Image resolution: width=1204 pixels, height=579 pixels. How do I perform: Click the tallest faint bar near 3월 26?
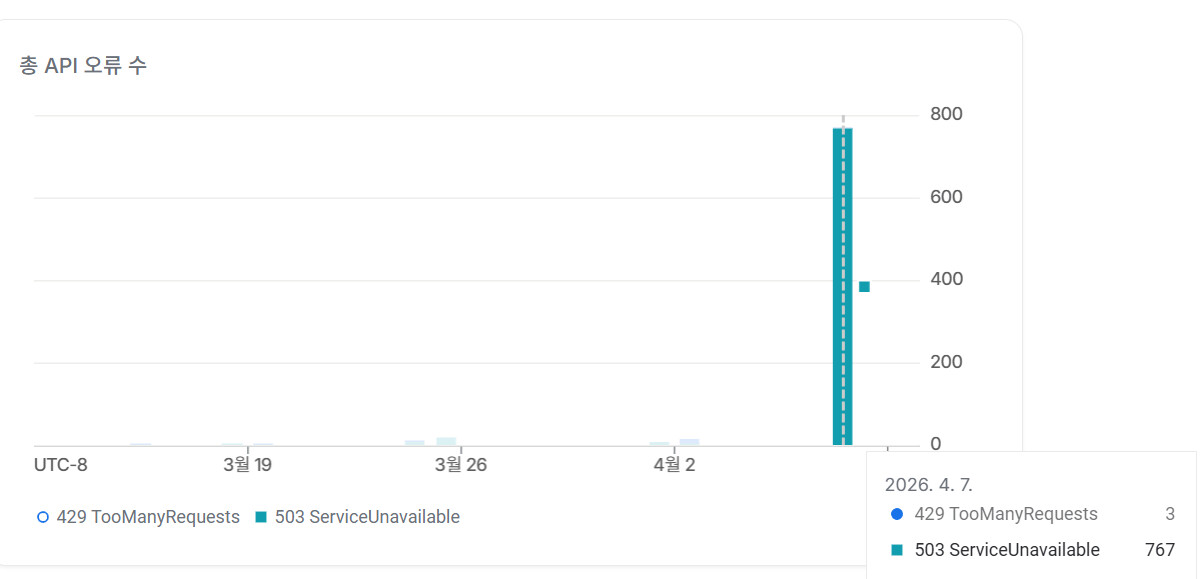[446, 441]
